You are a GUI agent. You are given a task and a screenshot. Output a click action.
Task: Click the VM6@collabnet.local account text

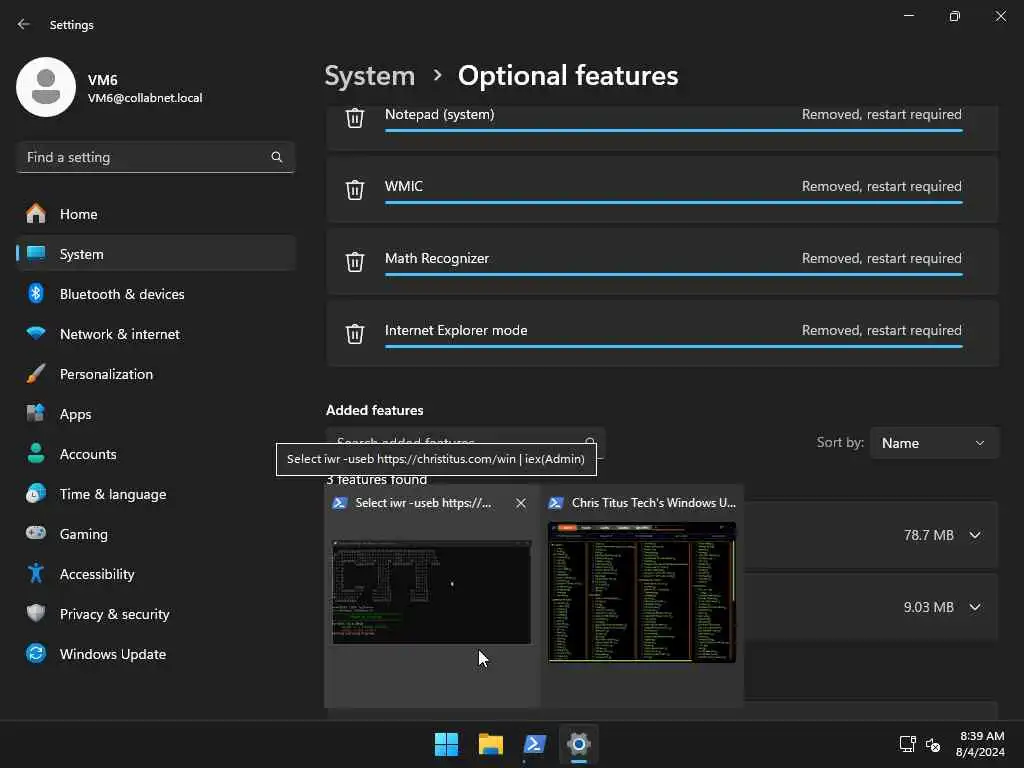(x=145, y=98)
